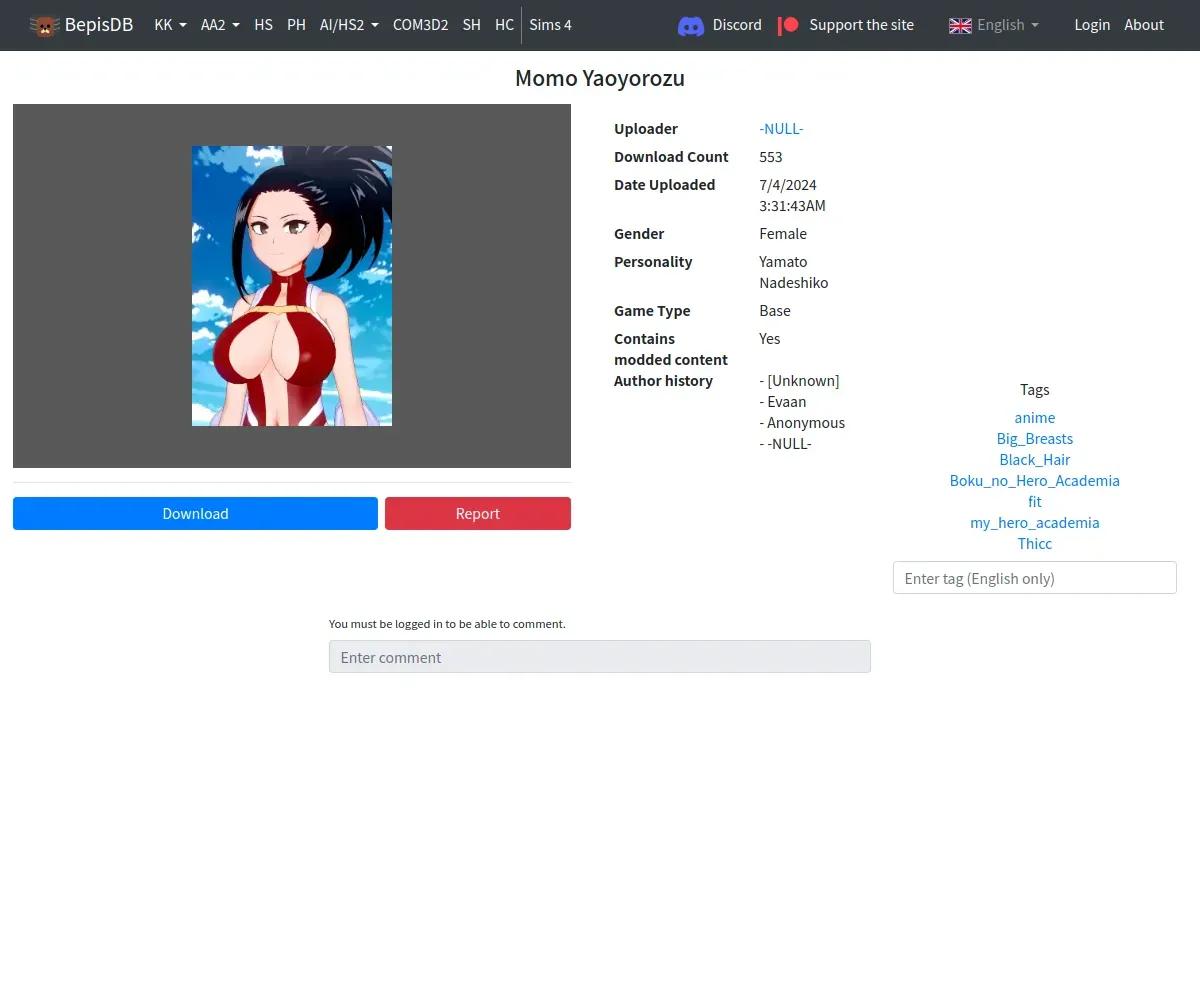
Task: Select the Big_Breasts tag
Action: (1035, 439)
